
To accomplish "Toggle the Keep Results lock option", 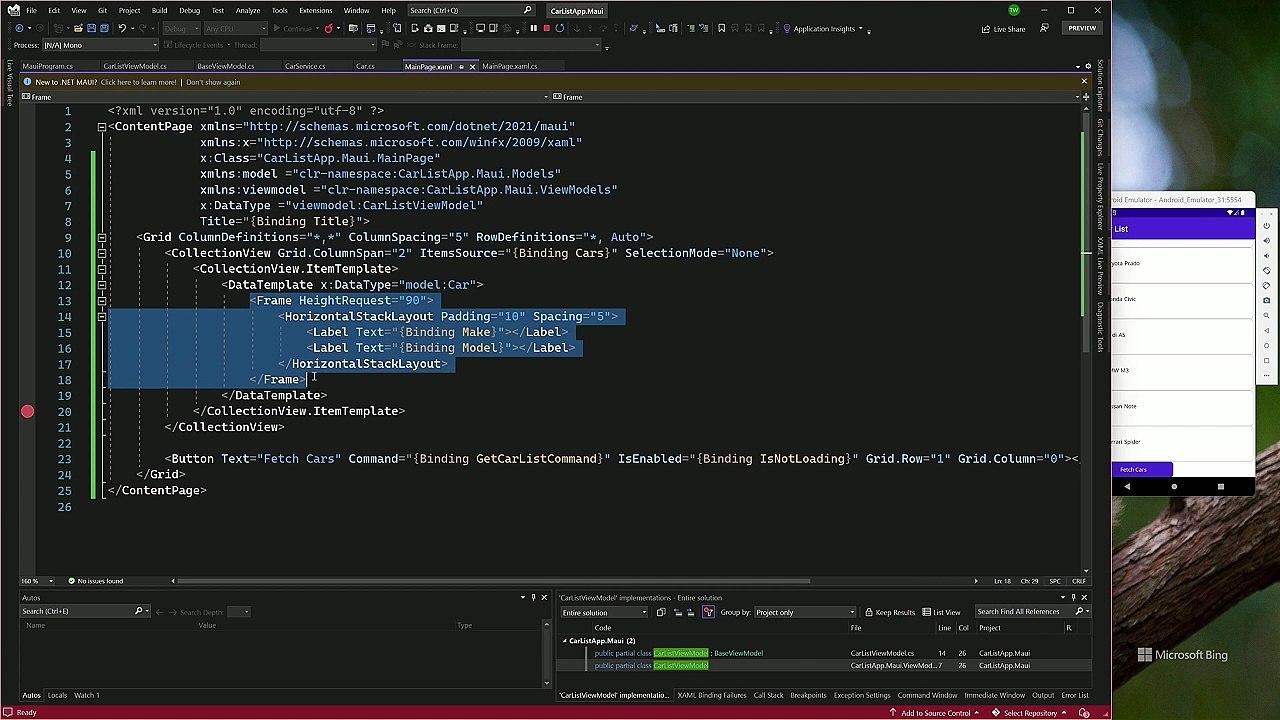I will tap(890, 612).
